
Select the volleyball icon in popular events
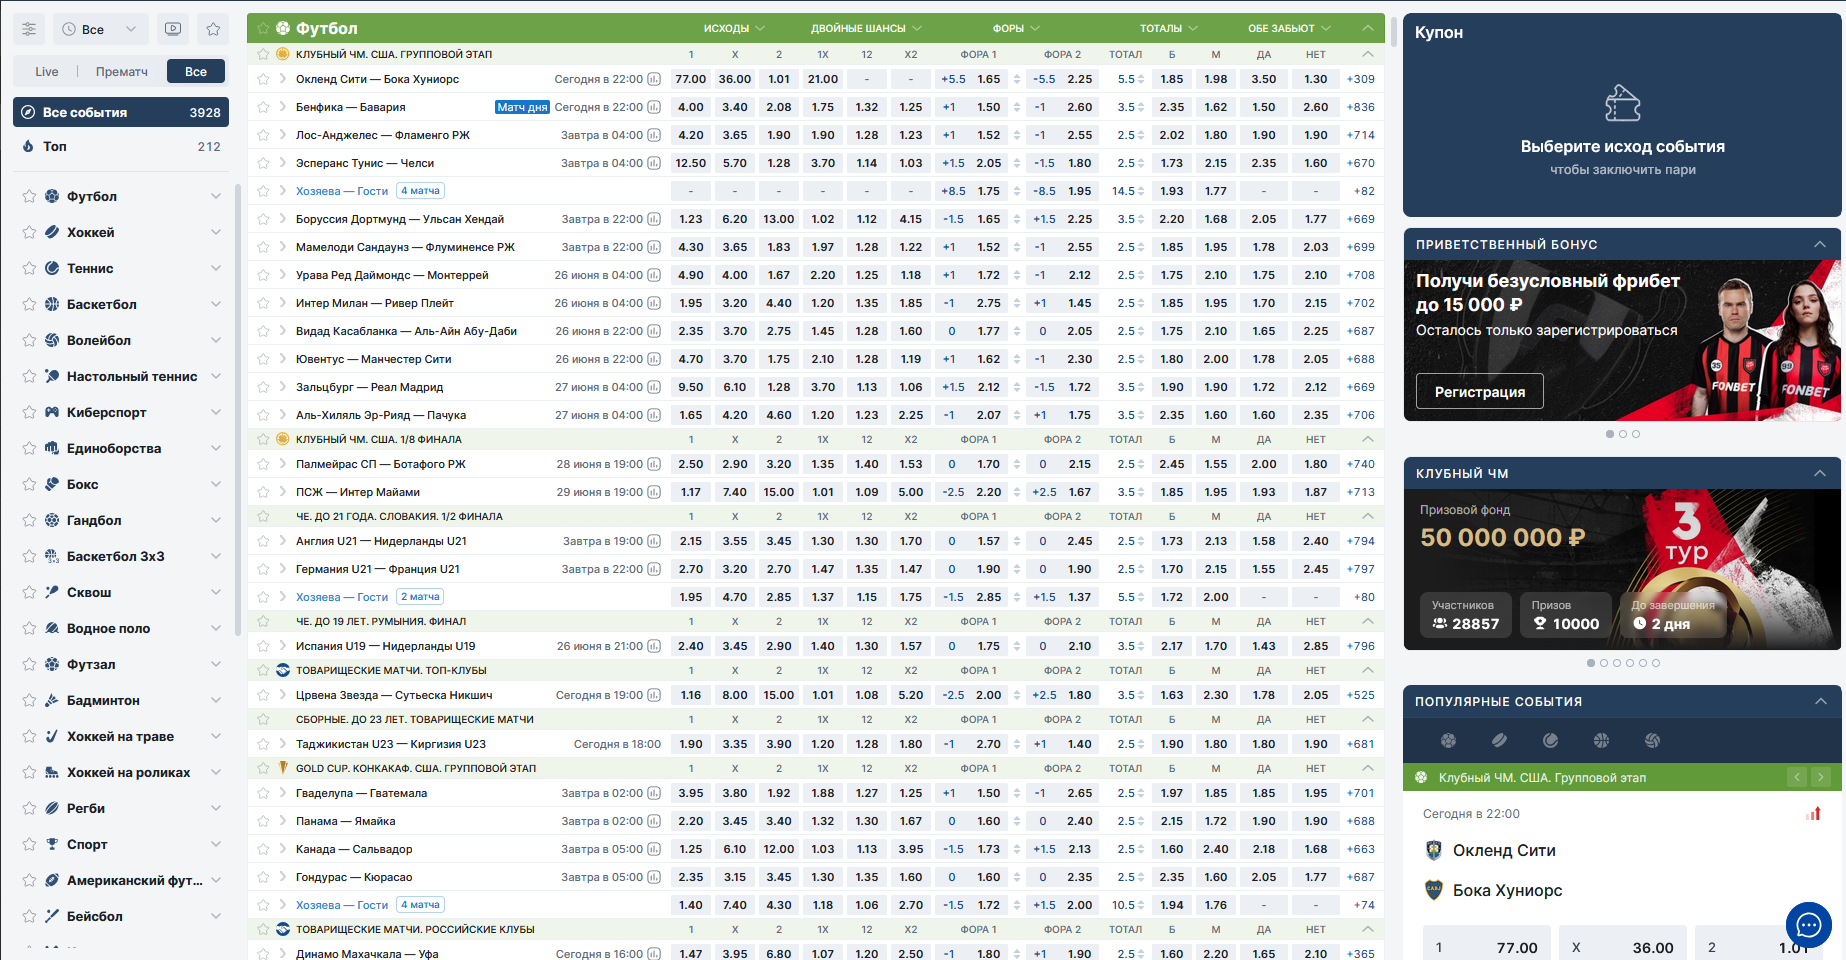point(1652,740)
